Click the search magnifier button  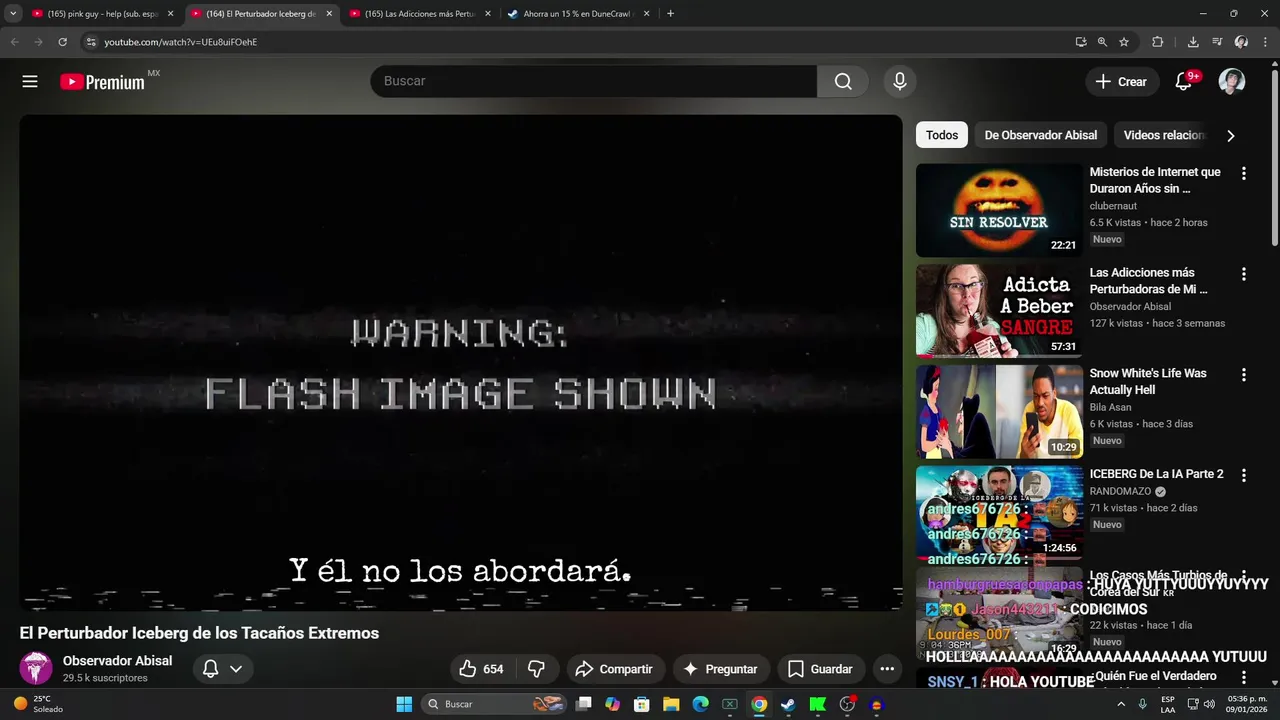point(843,81)
